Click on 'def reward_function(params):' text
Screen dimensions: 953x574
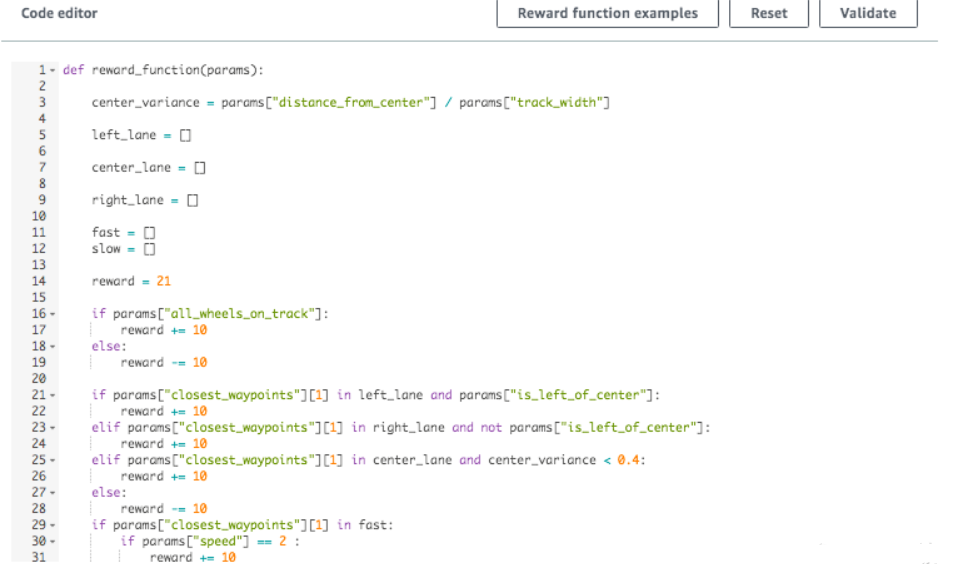163,70
